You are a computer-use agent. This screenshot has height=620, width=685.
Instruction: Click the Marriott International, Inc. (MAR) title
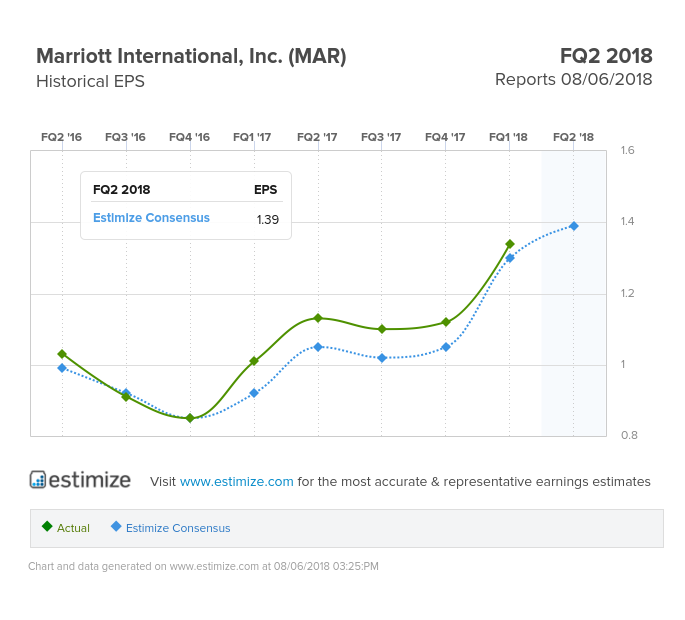[x=191, y=56]
